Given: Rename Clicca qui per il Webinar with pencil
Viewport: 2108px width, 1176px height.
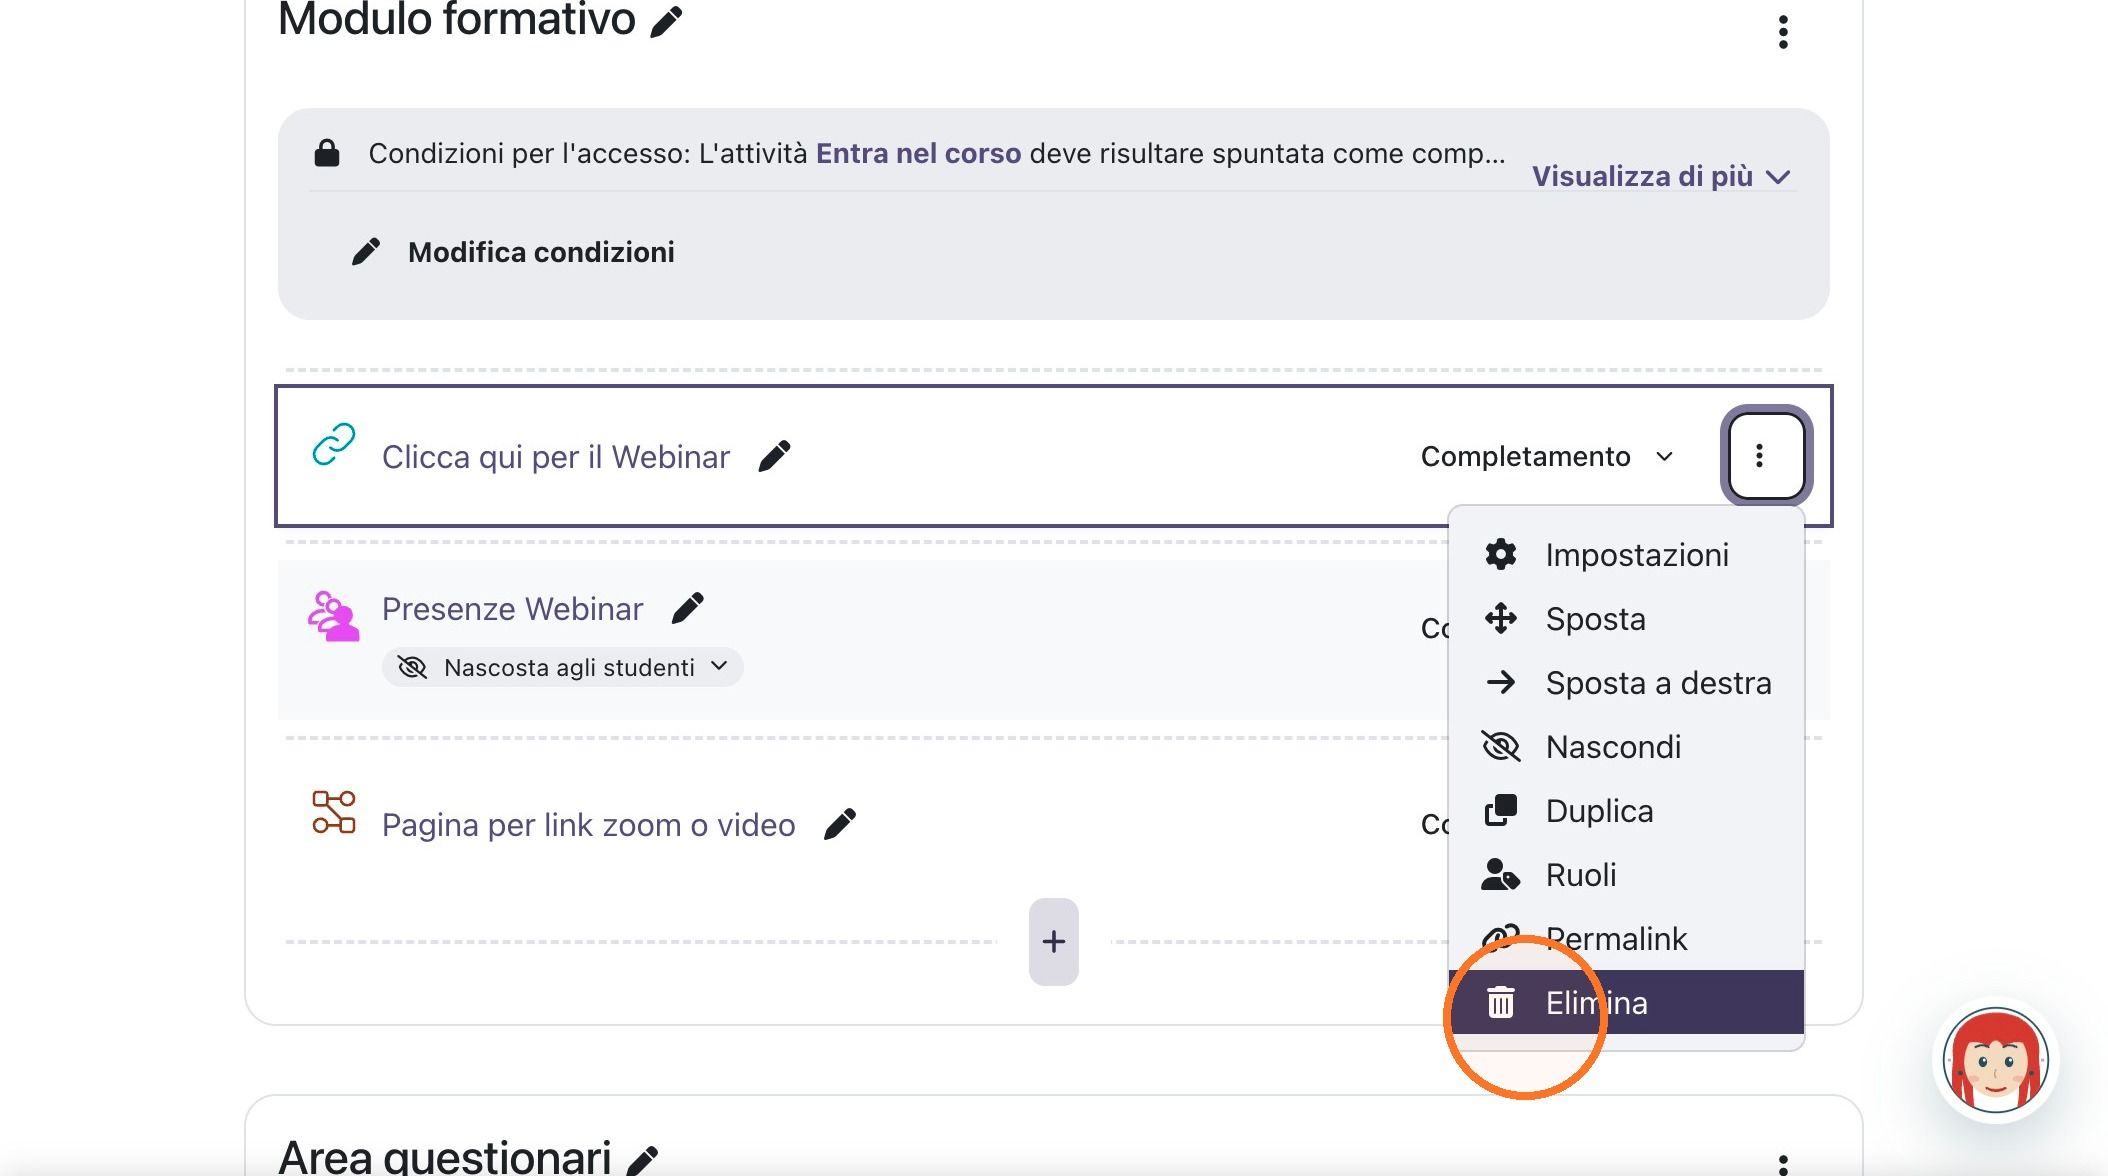Looking at the screenshot, I should click(774, 456).
